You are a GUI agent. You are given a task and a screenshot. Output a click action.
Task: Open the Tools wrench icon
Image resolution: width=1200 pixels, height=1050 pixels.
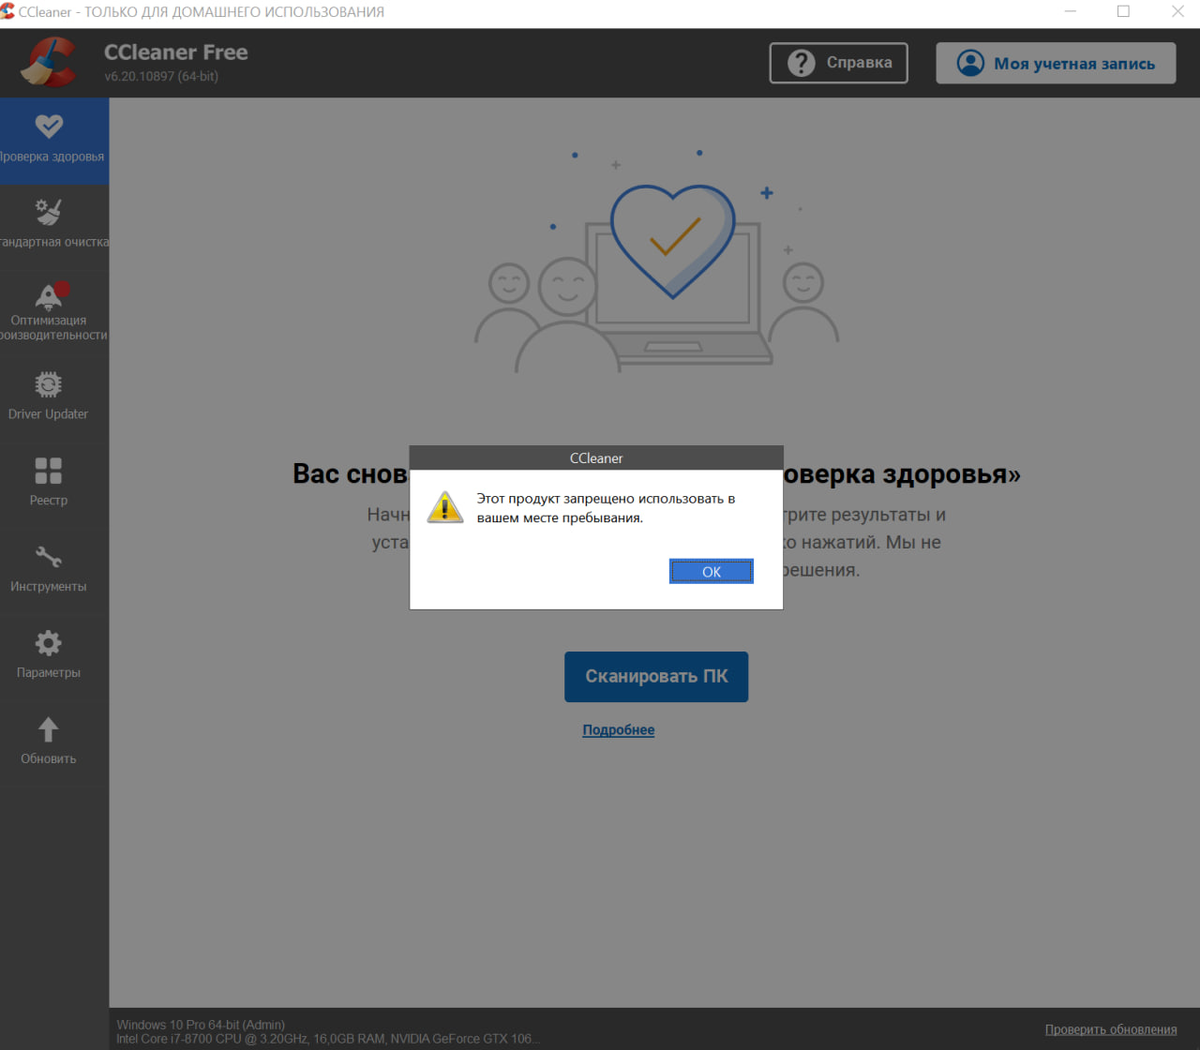[x=48, y=557]
